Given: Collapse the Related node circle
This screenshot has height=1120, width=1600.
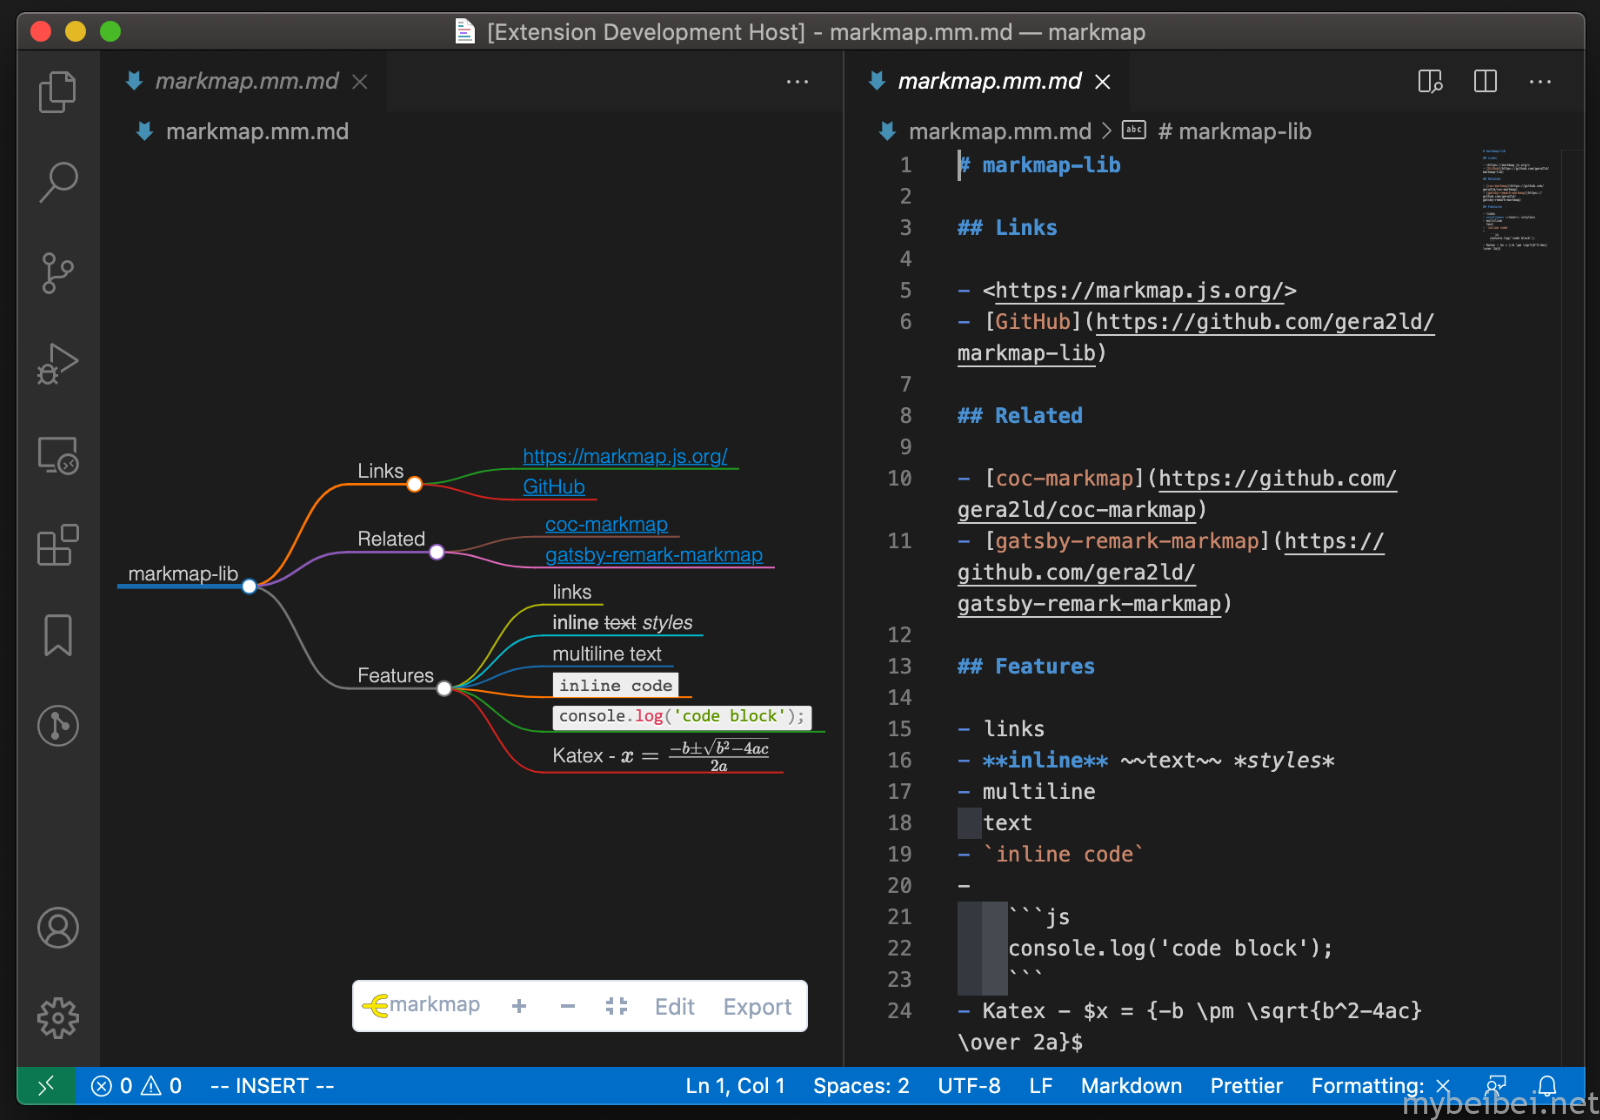Looking at the screenshot, I should coord(437,552).
